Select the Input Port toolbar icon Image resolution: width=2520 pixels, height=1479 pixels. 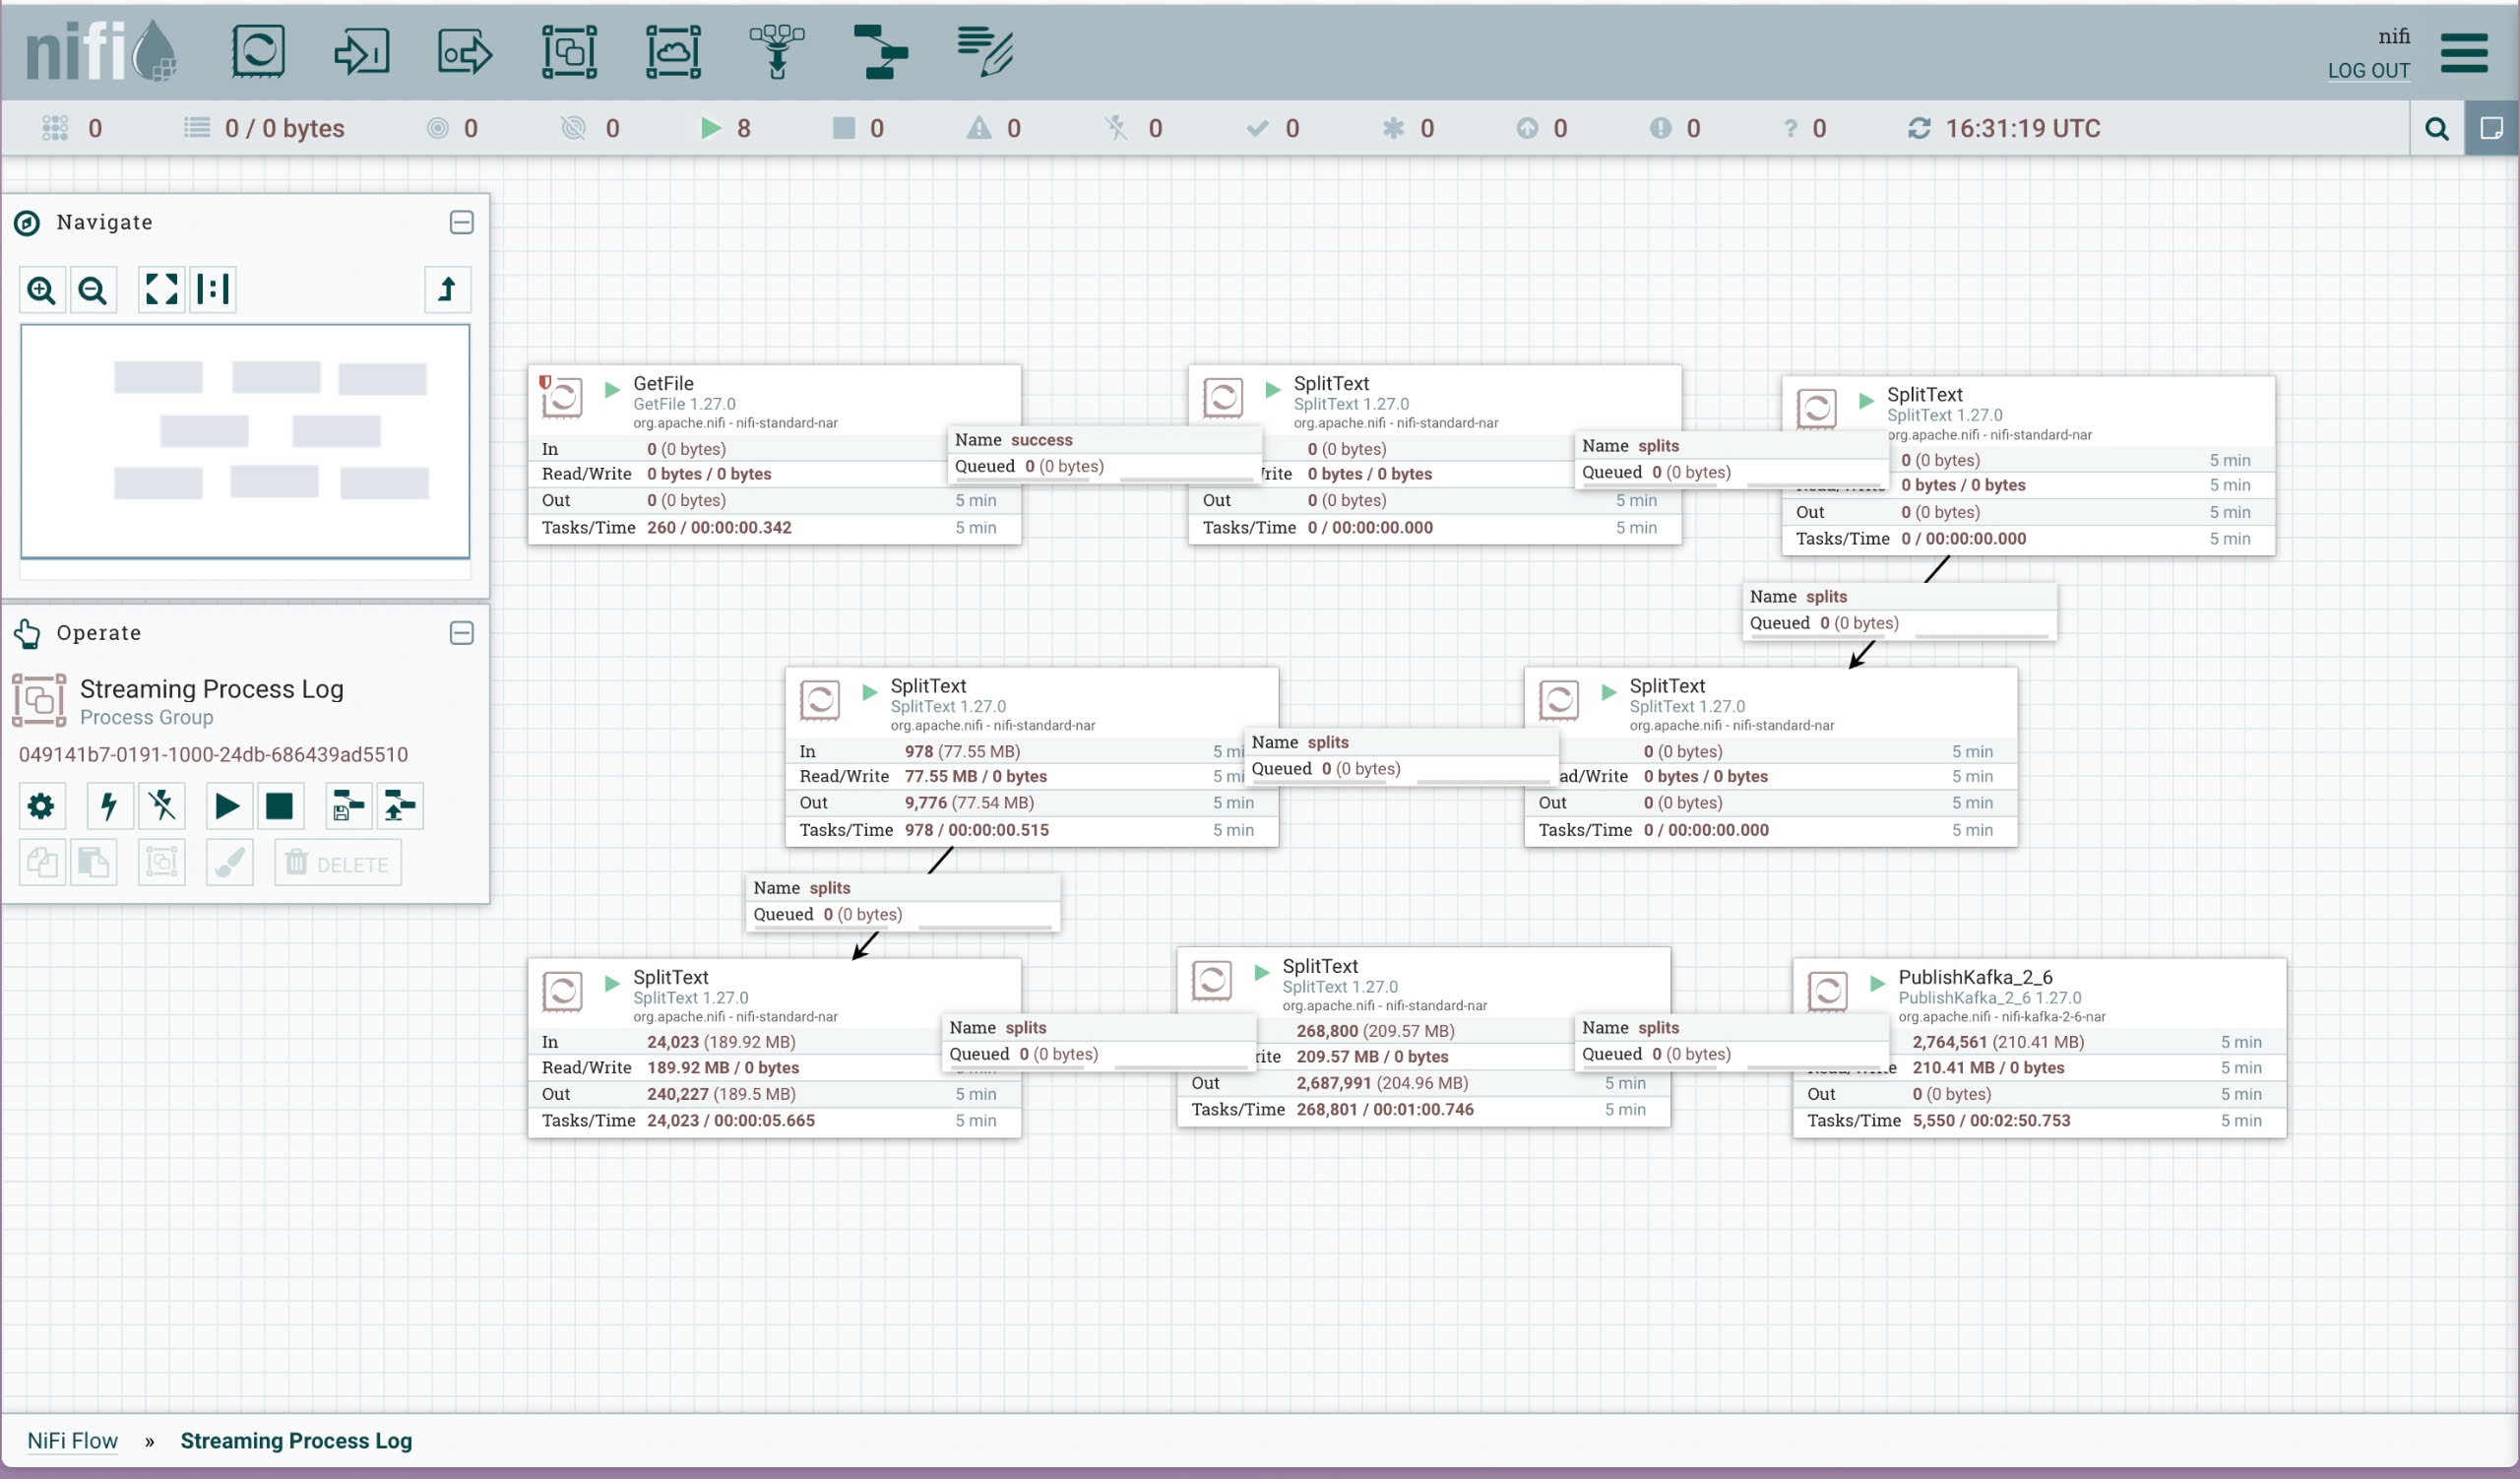pyautogui.click(x=361, y=51)
